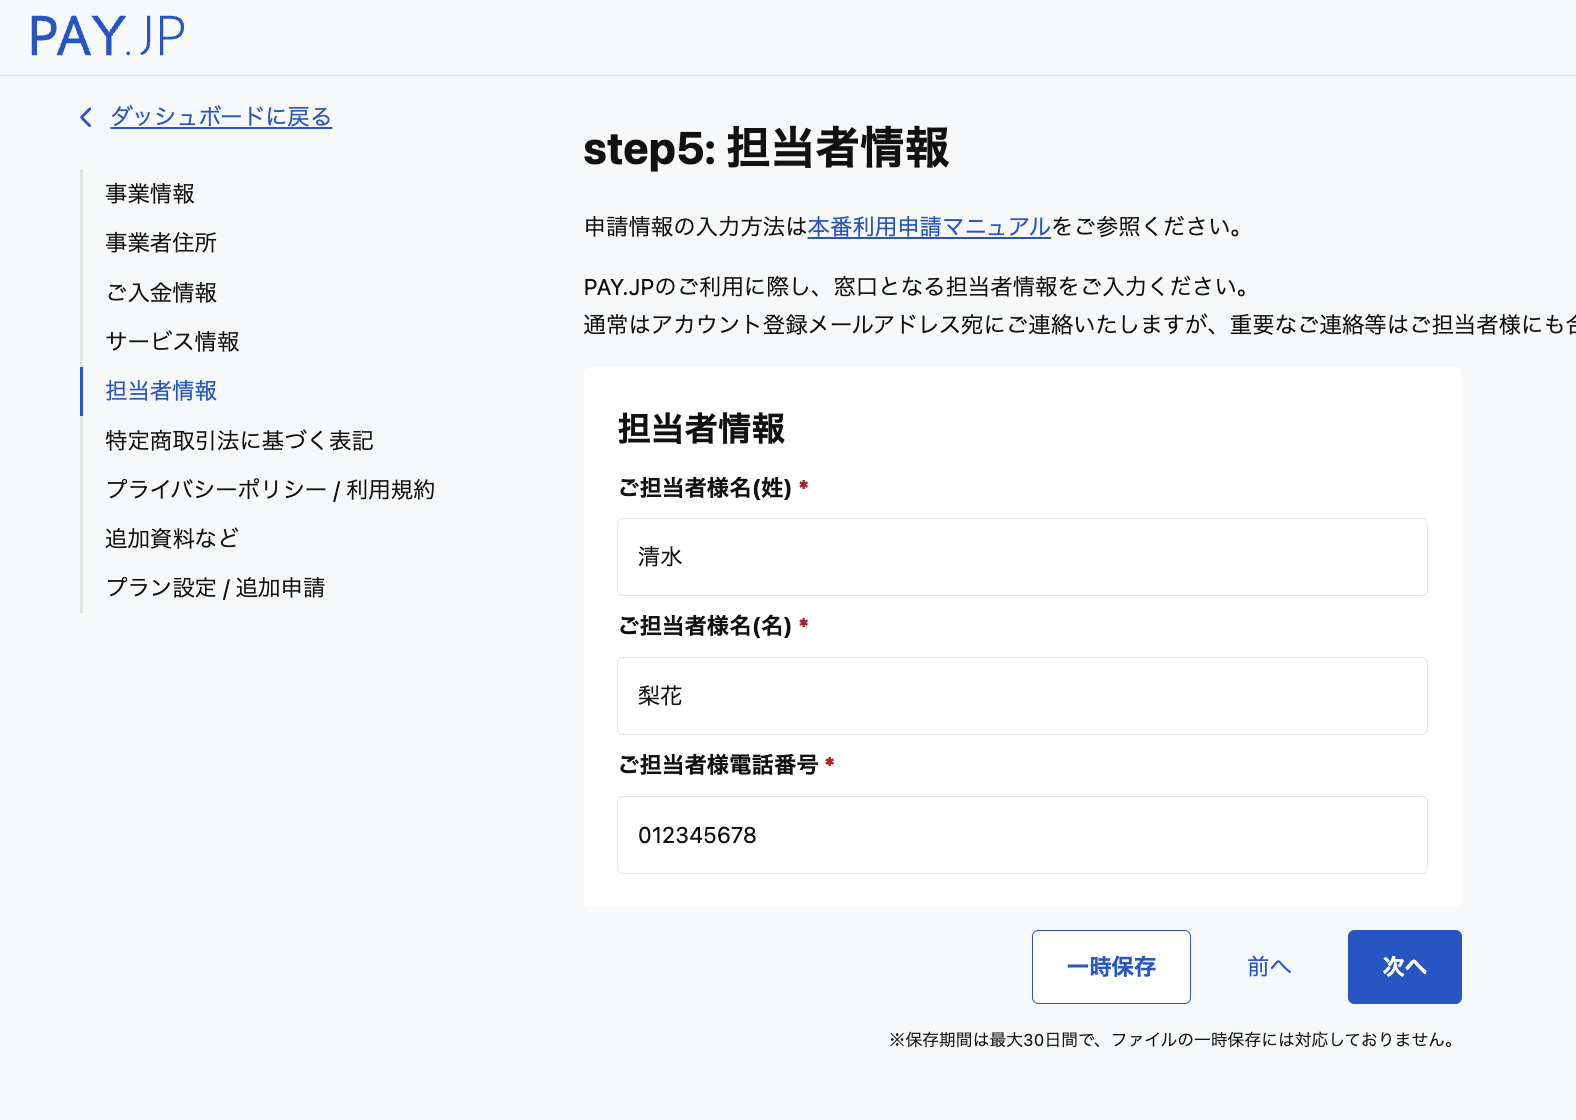Open サービス情報 step

172,341
